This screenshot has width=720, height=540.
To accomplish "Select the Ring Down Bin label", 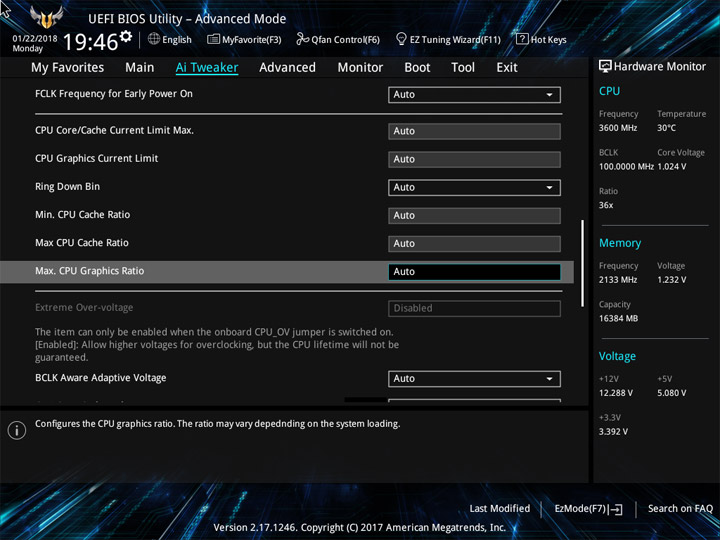I will tap(68, 186).
